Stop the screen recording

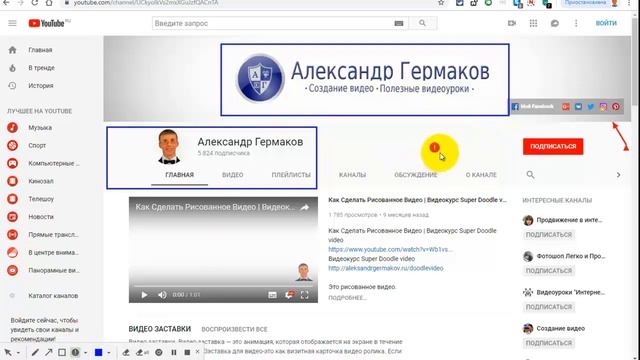pyautogui.click(x=187, y=352)
